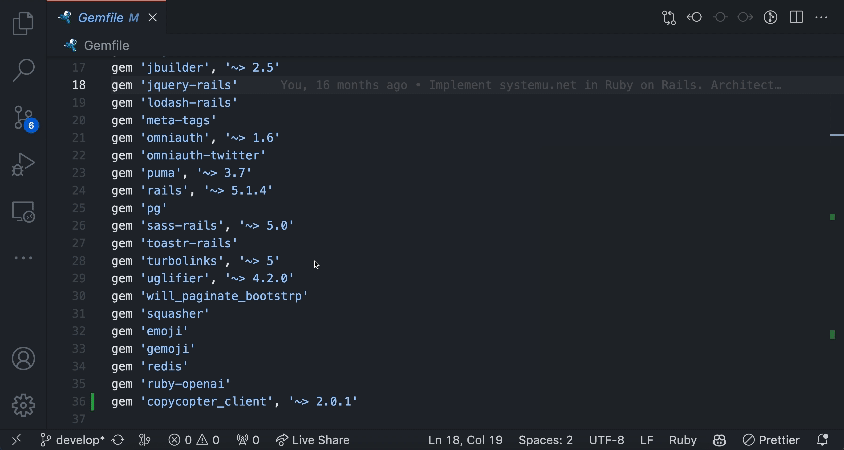
Task: Click Gemfile in the breadcrumb bar
Action: [104, 45]
